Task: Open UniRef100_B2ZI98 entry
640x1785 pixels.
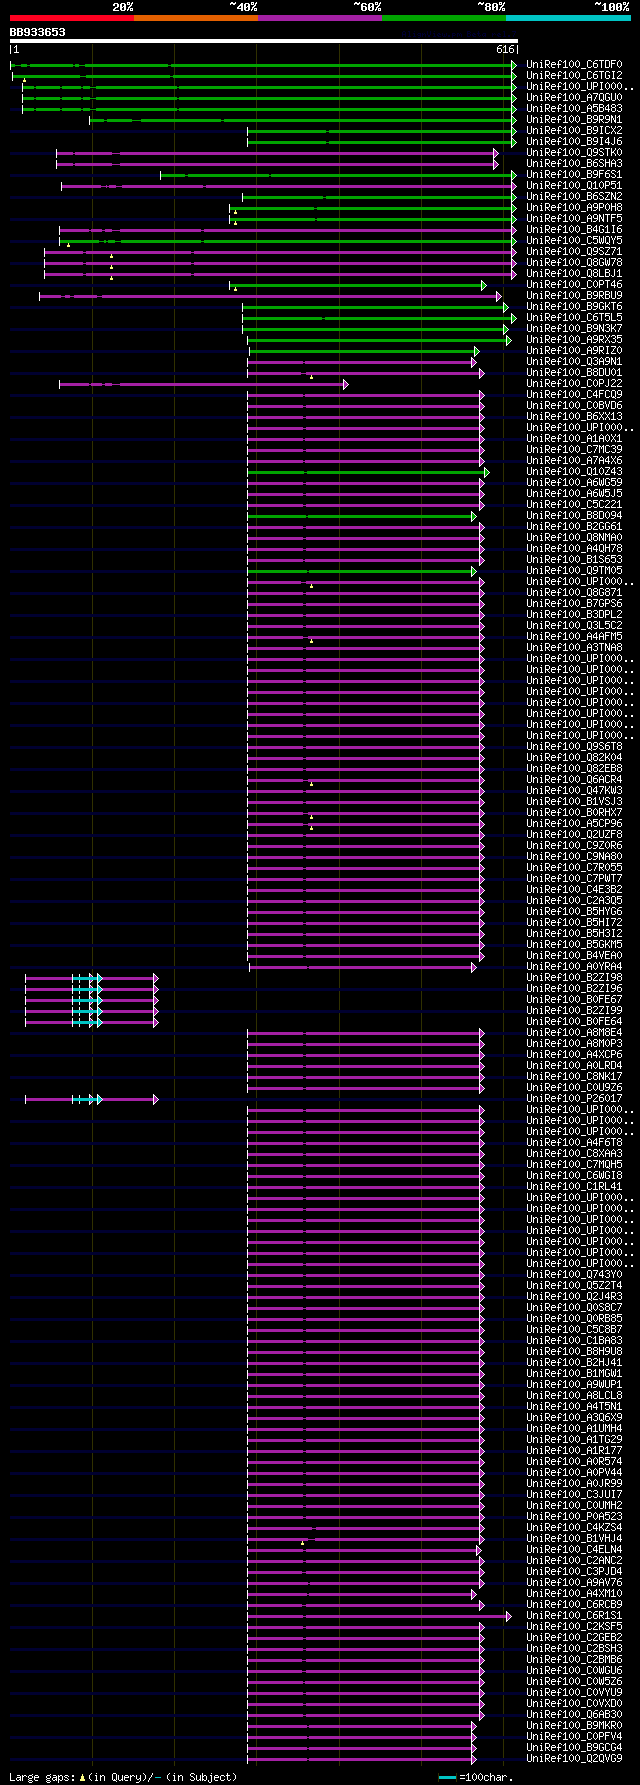Action: [x=575, y=978]
